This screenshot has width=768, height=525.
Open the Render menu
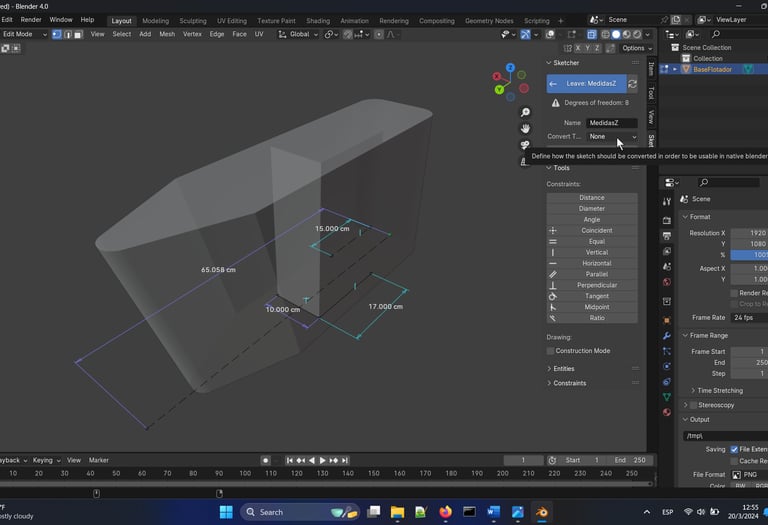pos(31,20)
